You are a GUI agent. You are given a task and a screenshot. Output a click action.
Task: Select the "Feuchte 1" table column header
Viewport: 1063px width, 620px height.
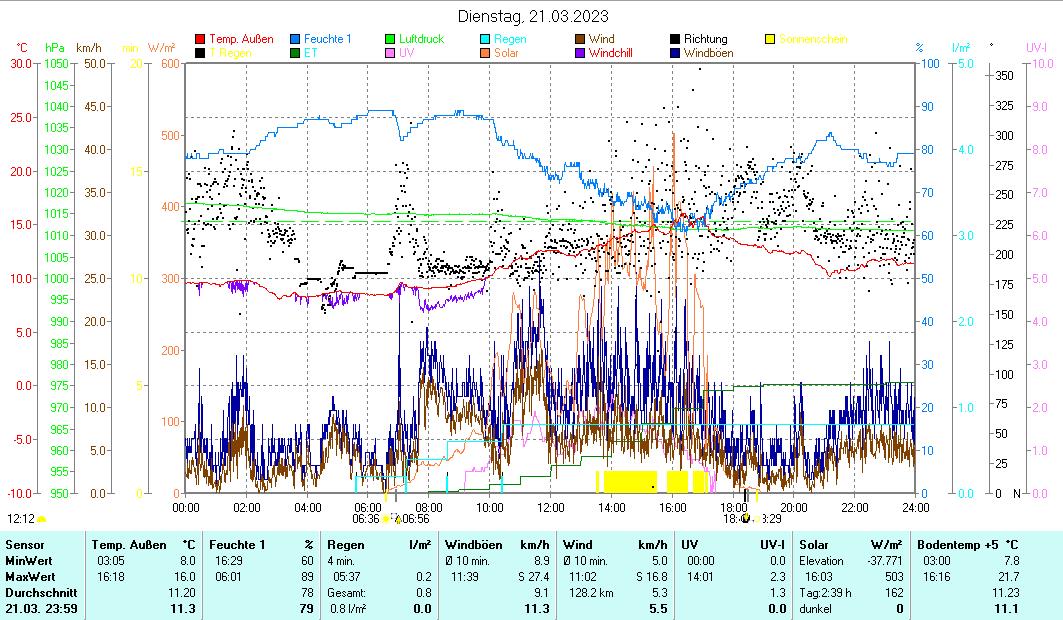pyautogui.click(x=237, y=545)
